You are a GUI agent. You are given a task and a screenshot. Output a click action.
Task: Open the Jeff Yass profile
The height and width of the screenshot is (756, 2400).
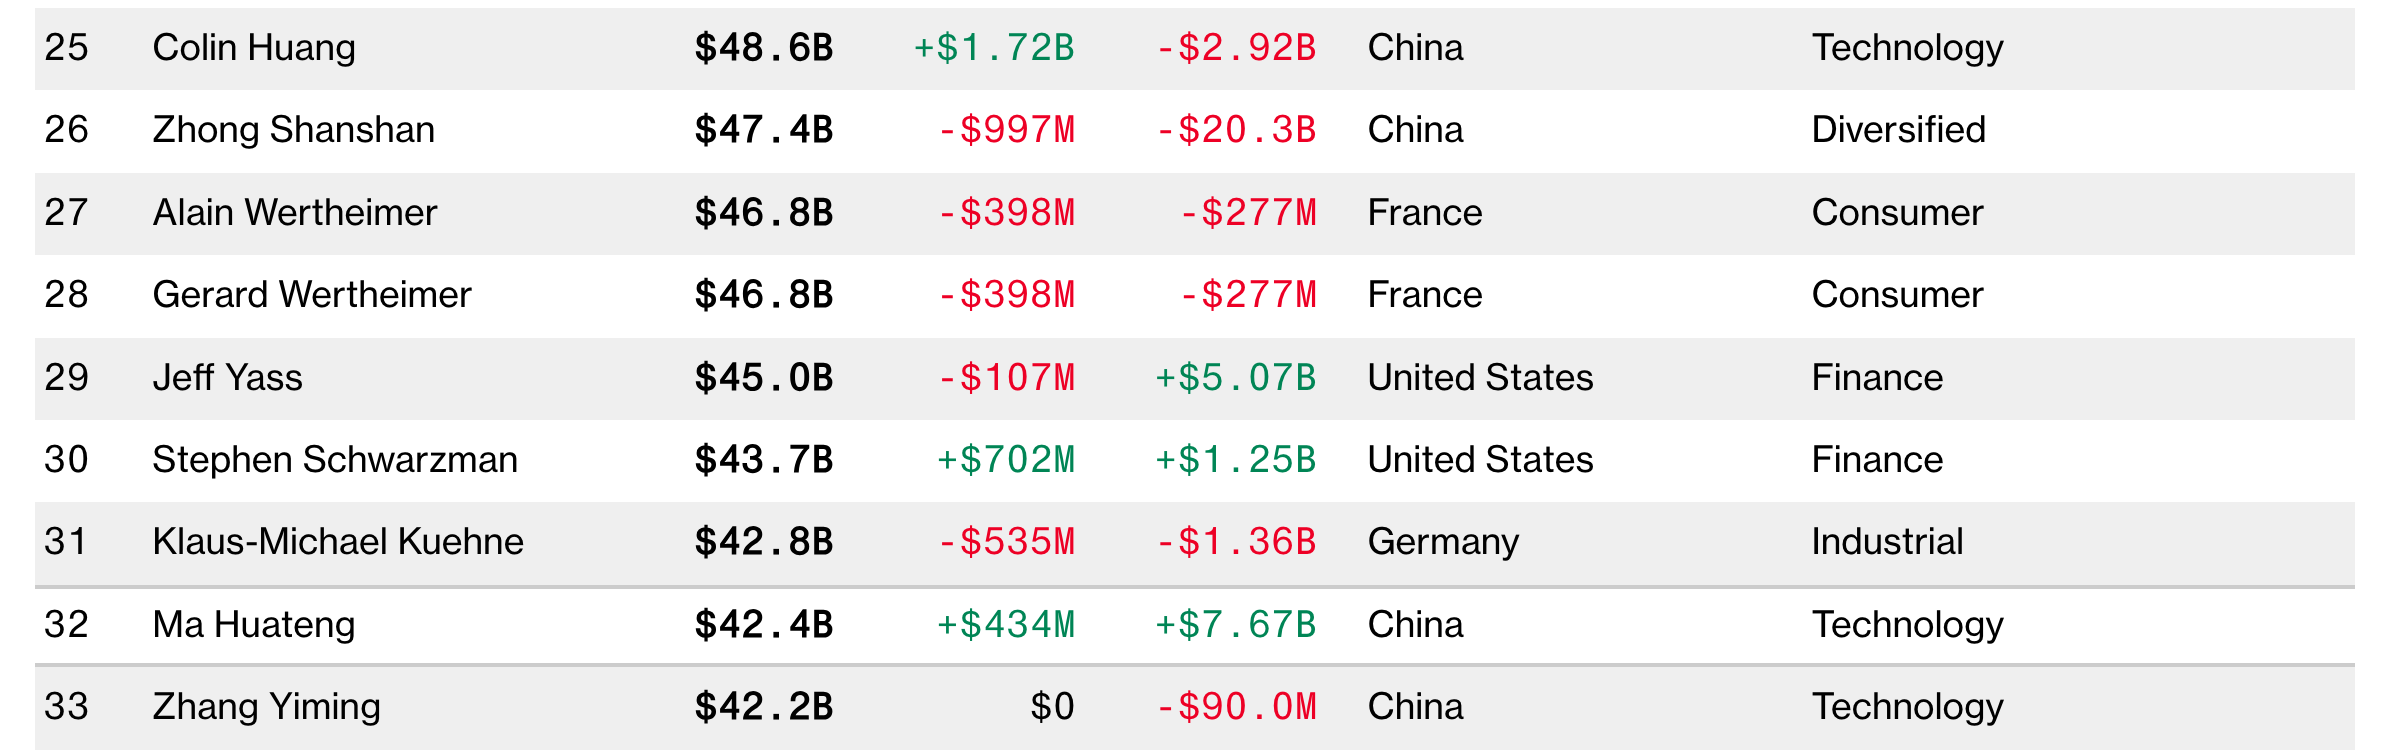[x=227, y=378]
